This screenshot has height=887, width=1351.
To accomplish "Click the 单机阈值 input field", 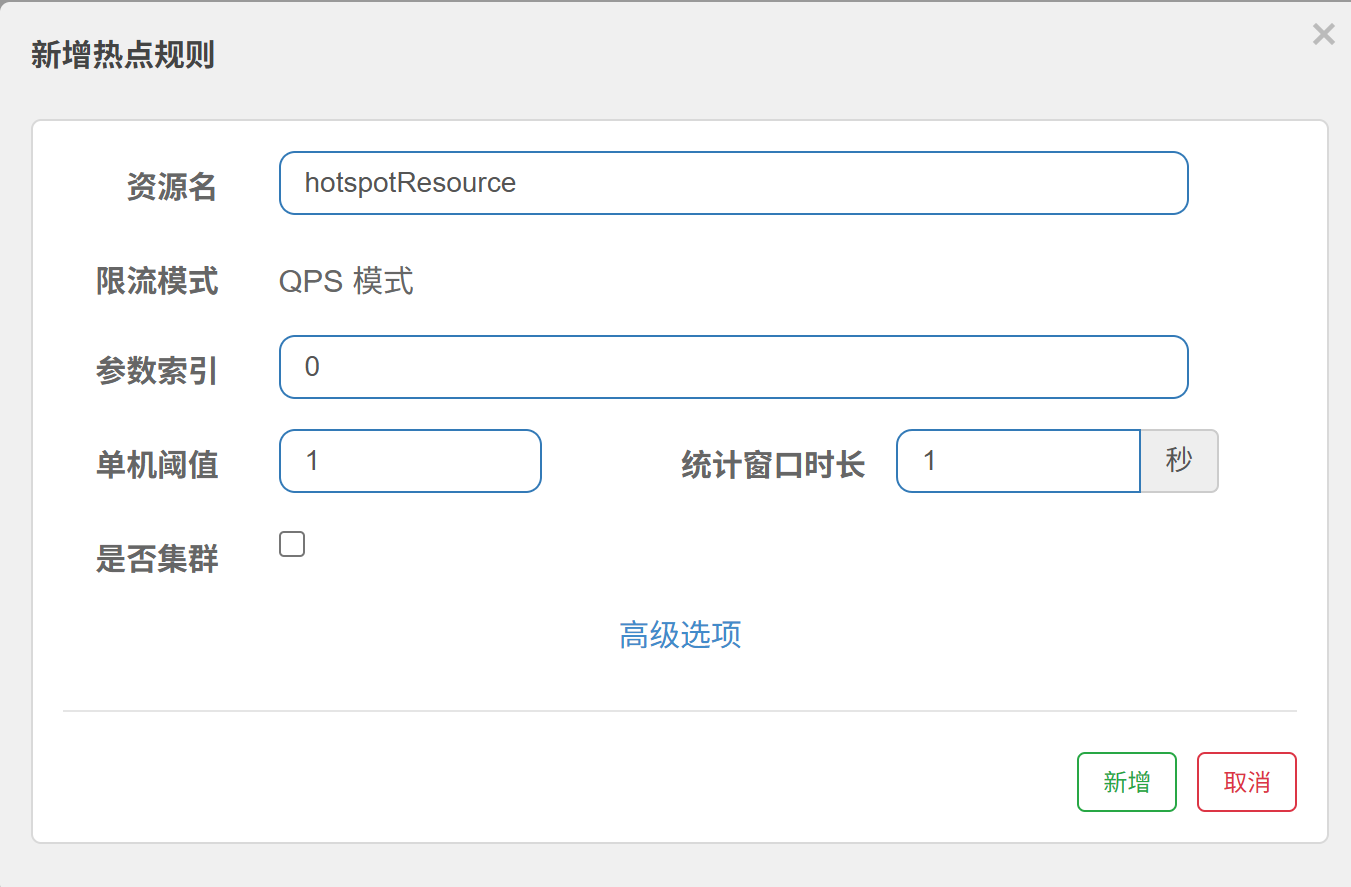I will click(x=410, y=461).
